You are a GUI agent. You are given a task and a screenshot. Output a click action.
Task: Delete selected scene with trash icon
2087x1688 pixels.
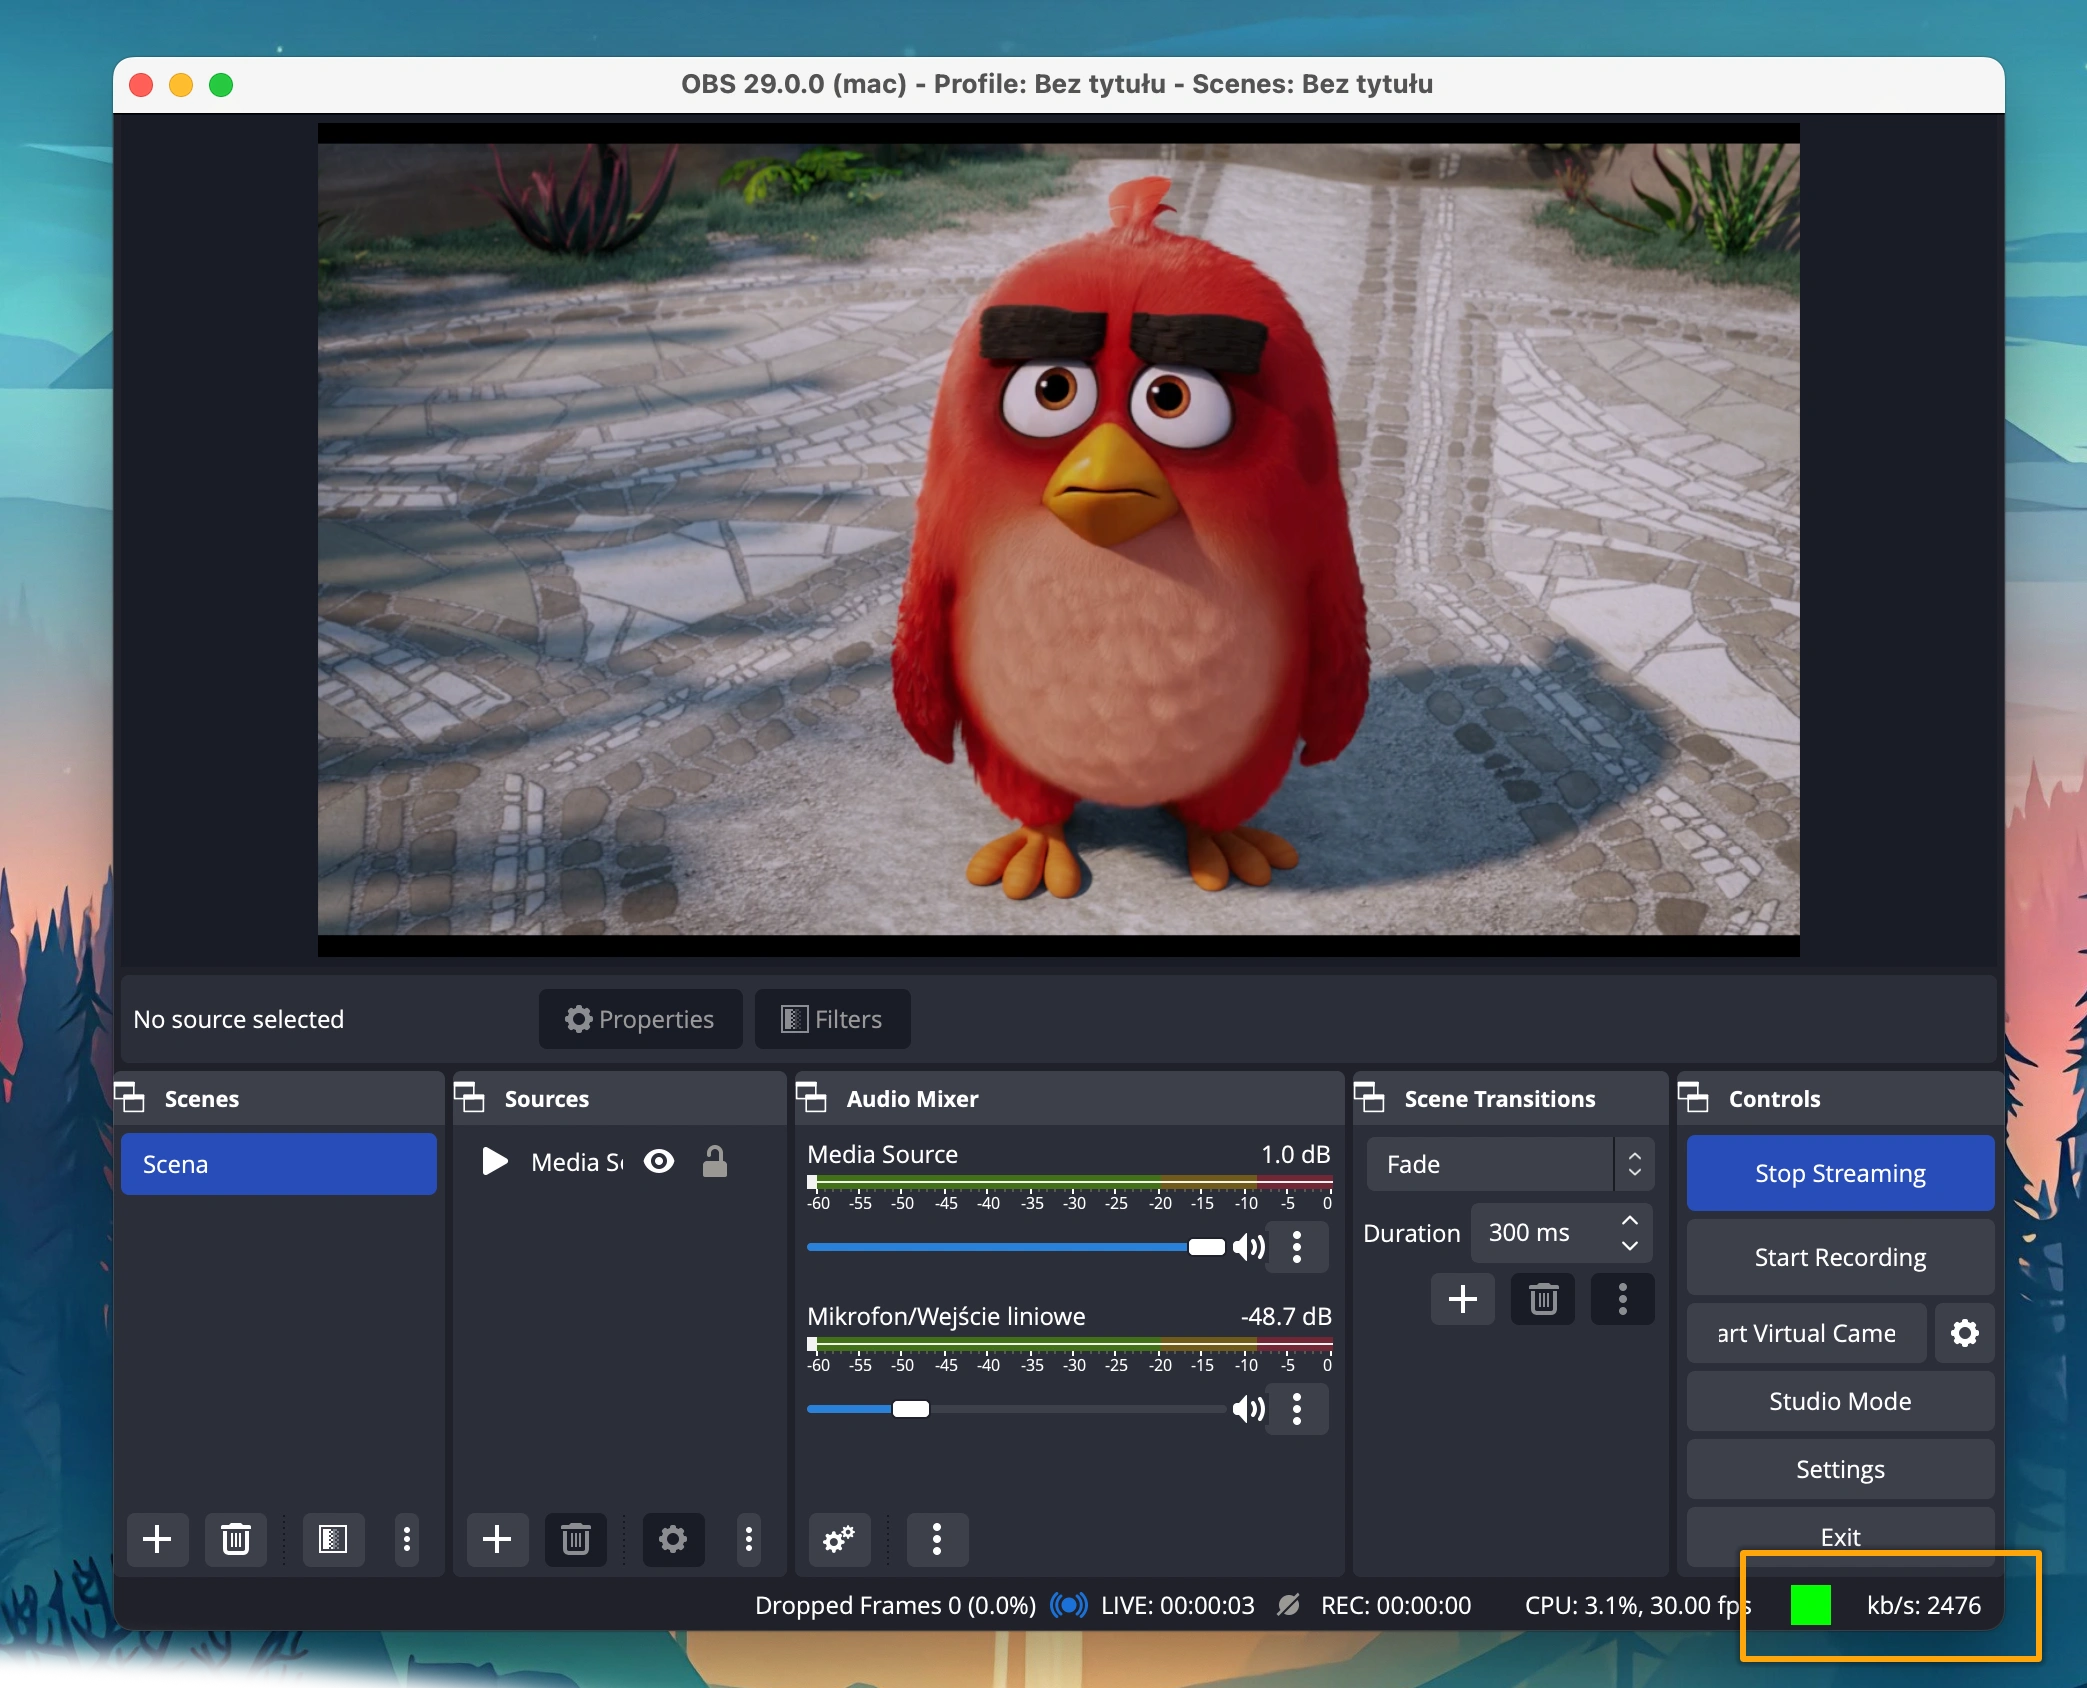pyautogui.click(x=236, y=1539)
